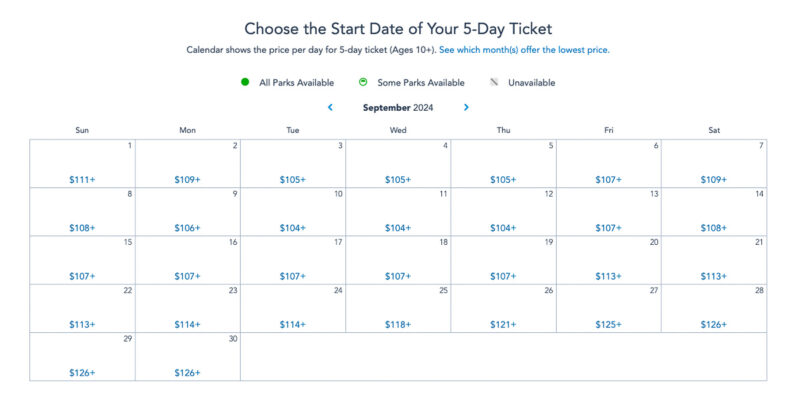This screenshot has height=405, width=800.
Task: Click the Unavailable legend icon
Action: 493,82
